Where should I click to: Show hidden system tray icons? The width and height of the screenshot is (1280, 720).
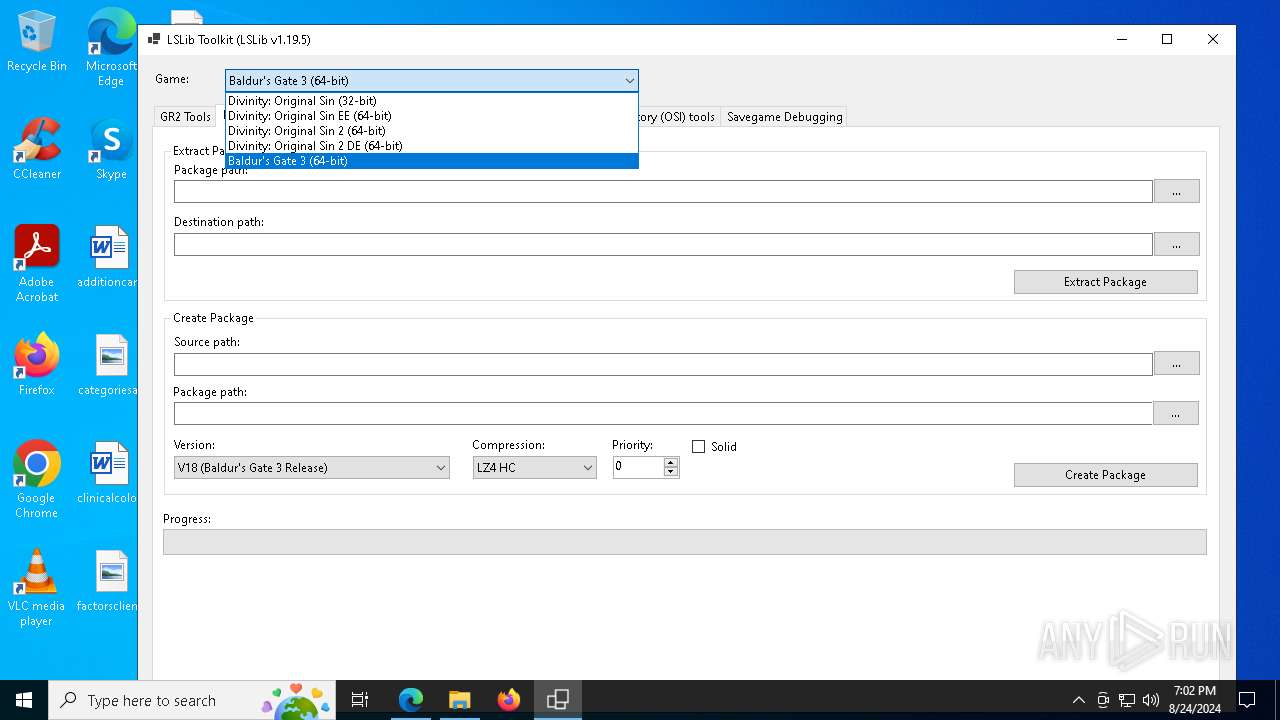pos(1079,700)
